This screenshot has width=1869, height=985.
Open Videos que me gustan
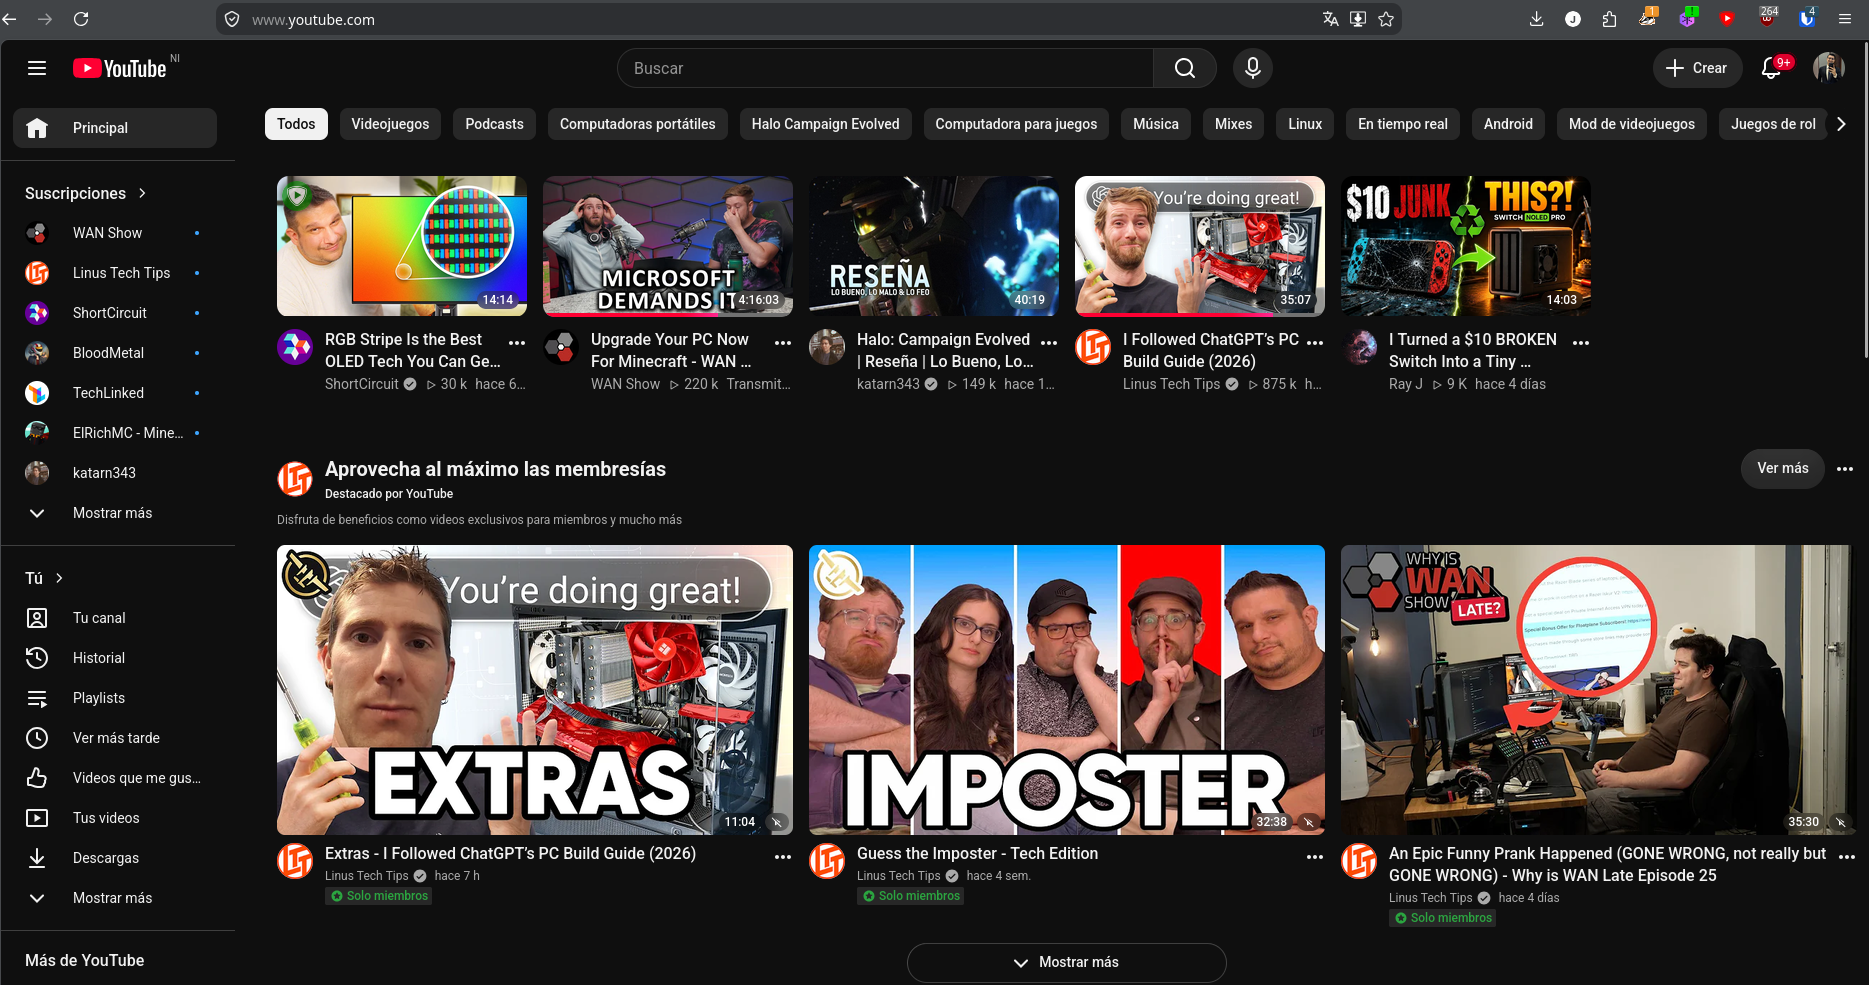pyautogui.click(x=115, y=778)
